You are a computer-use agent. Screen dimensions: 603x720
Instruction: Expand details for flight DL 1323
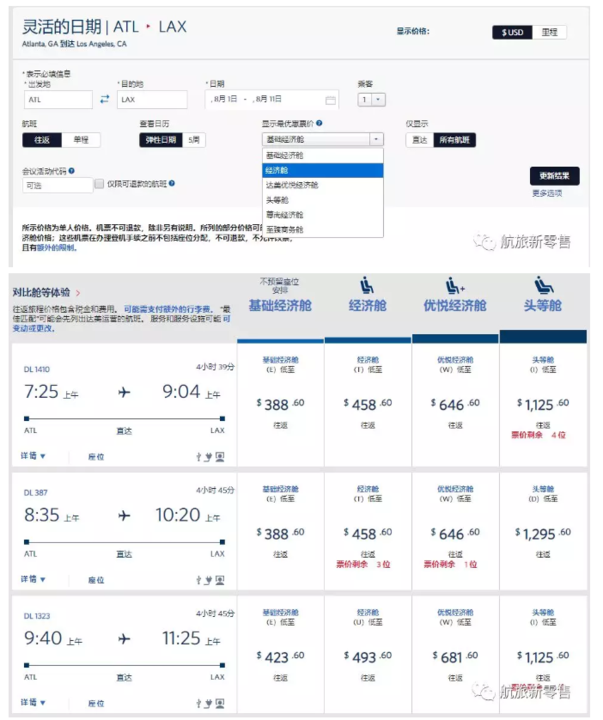point(33,703)
